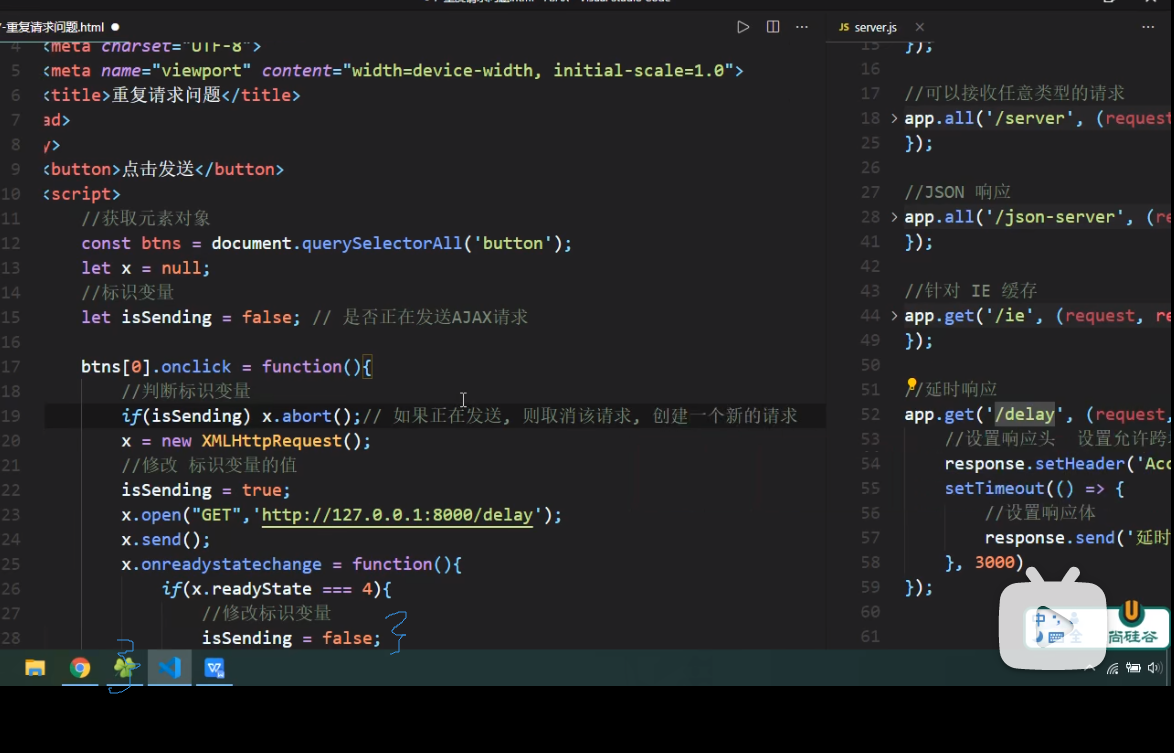Click onreadystatechange on line 25
This screenshot has height=753, width=1174.
click(231, 564)
